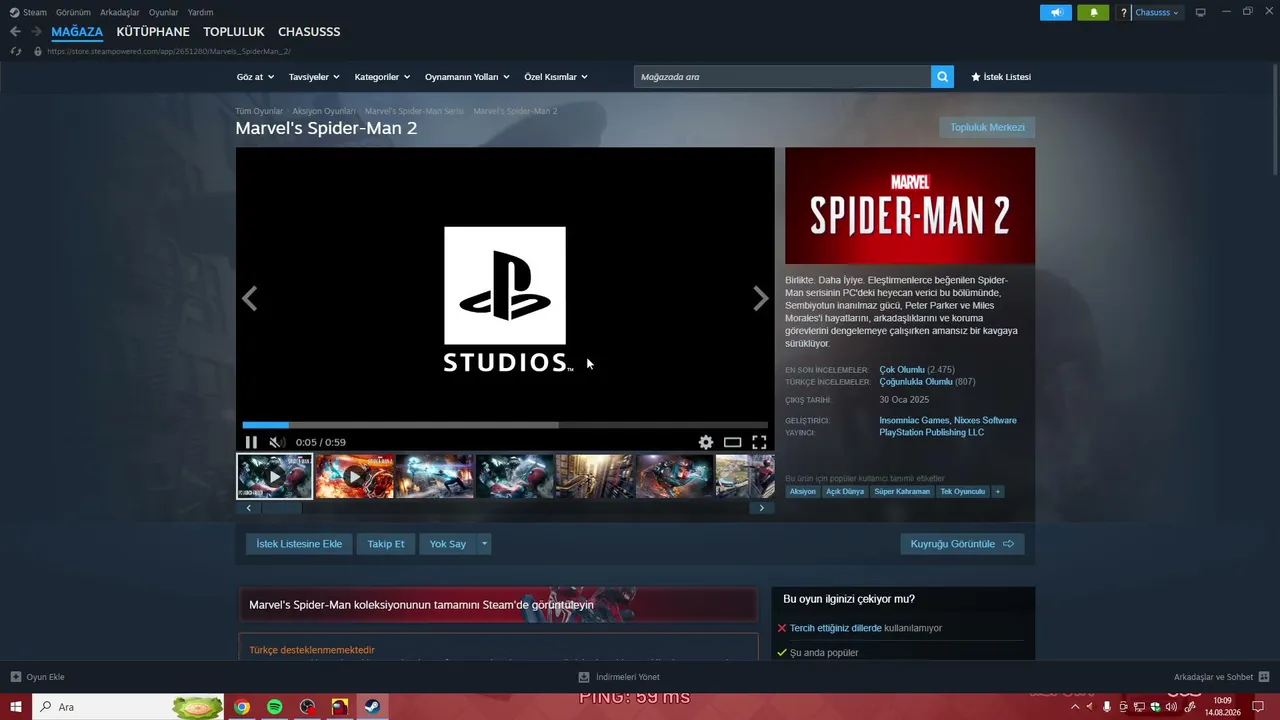
Task: Show hidden system tray icons
Action: (1076, 707)
